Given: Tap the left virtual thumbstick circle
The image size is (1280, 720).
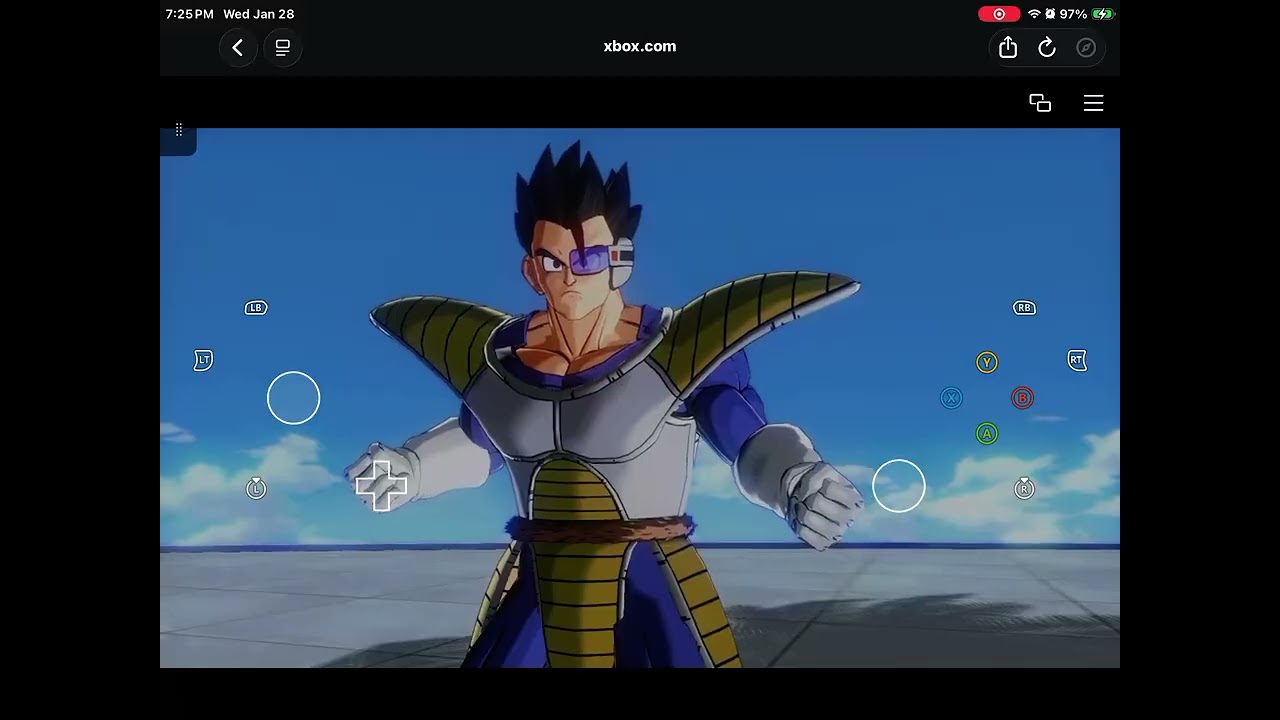Looking at the screenshot, I should pyautogui.click(x=293, y=398).
